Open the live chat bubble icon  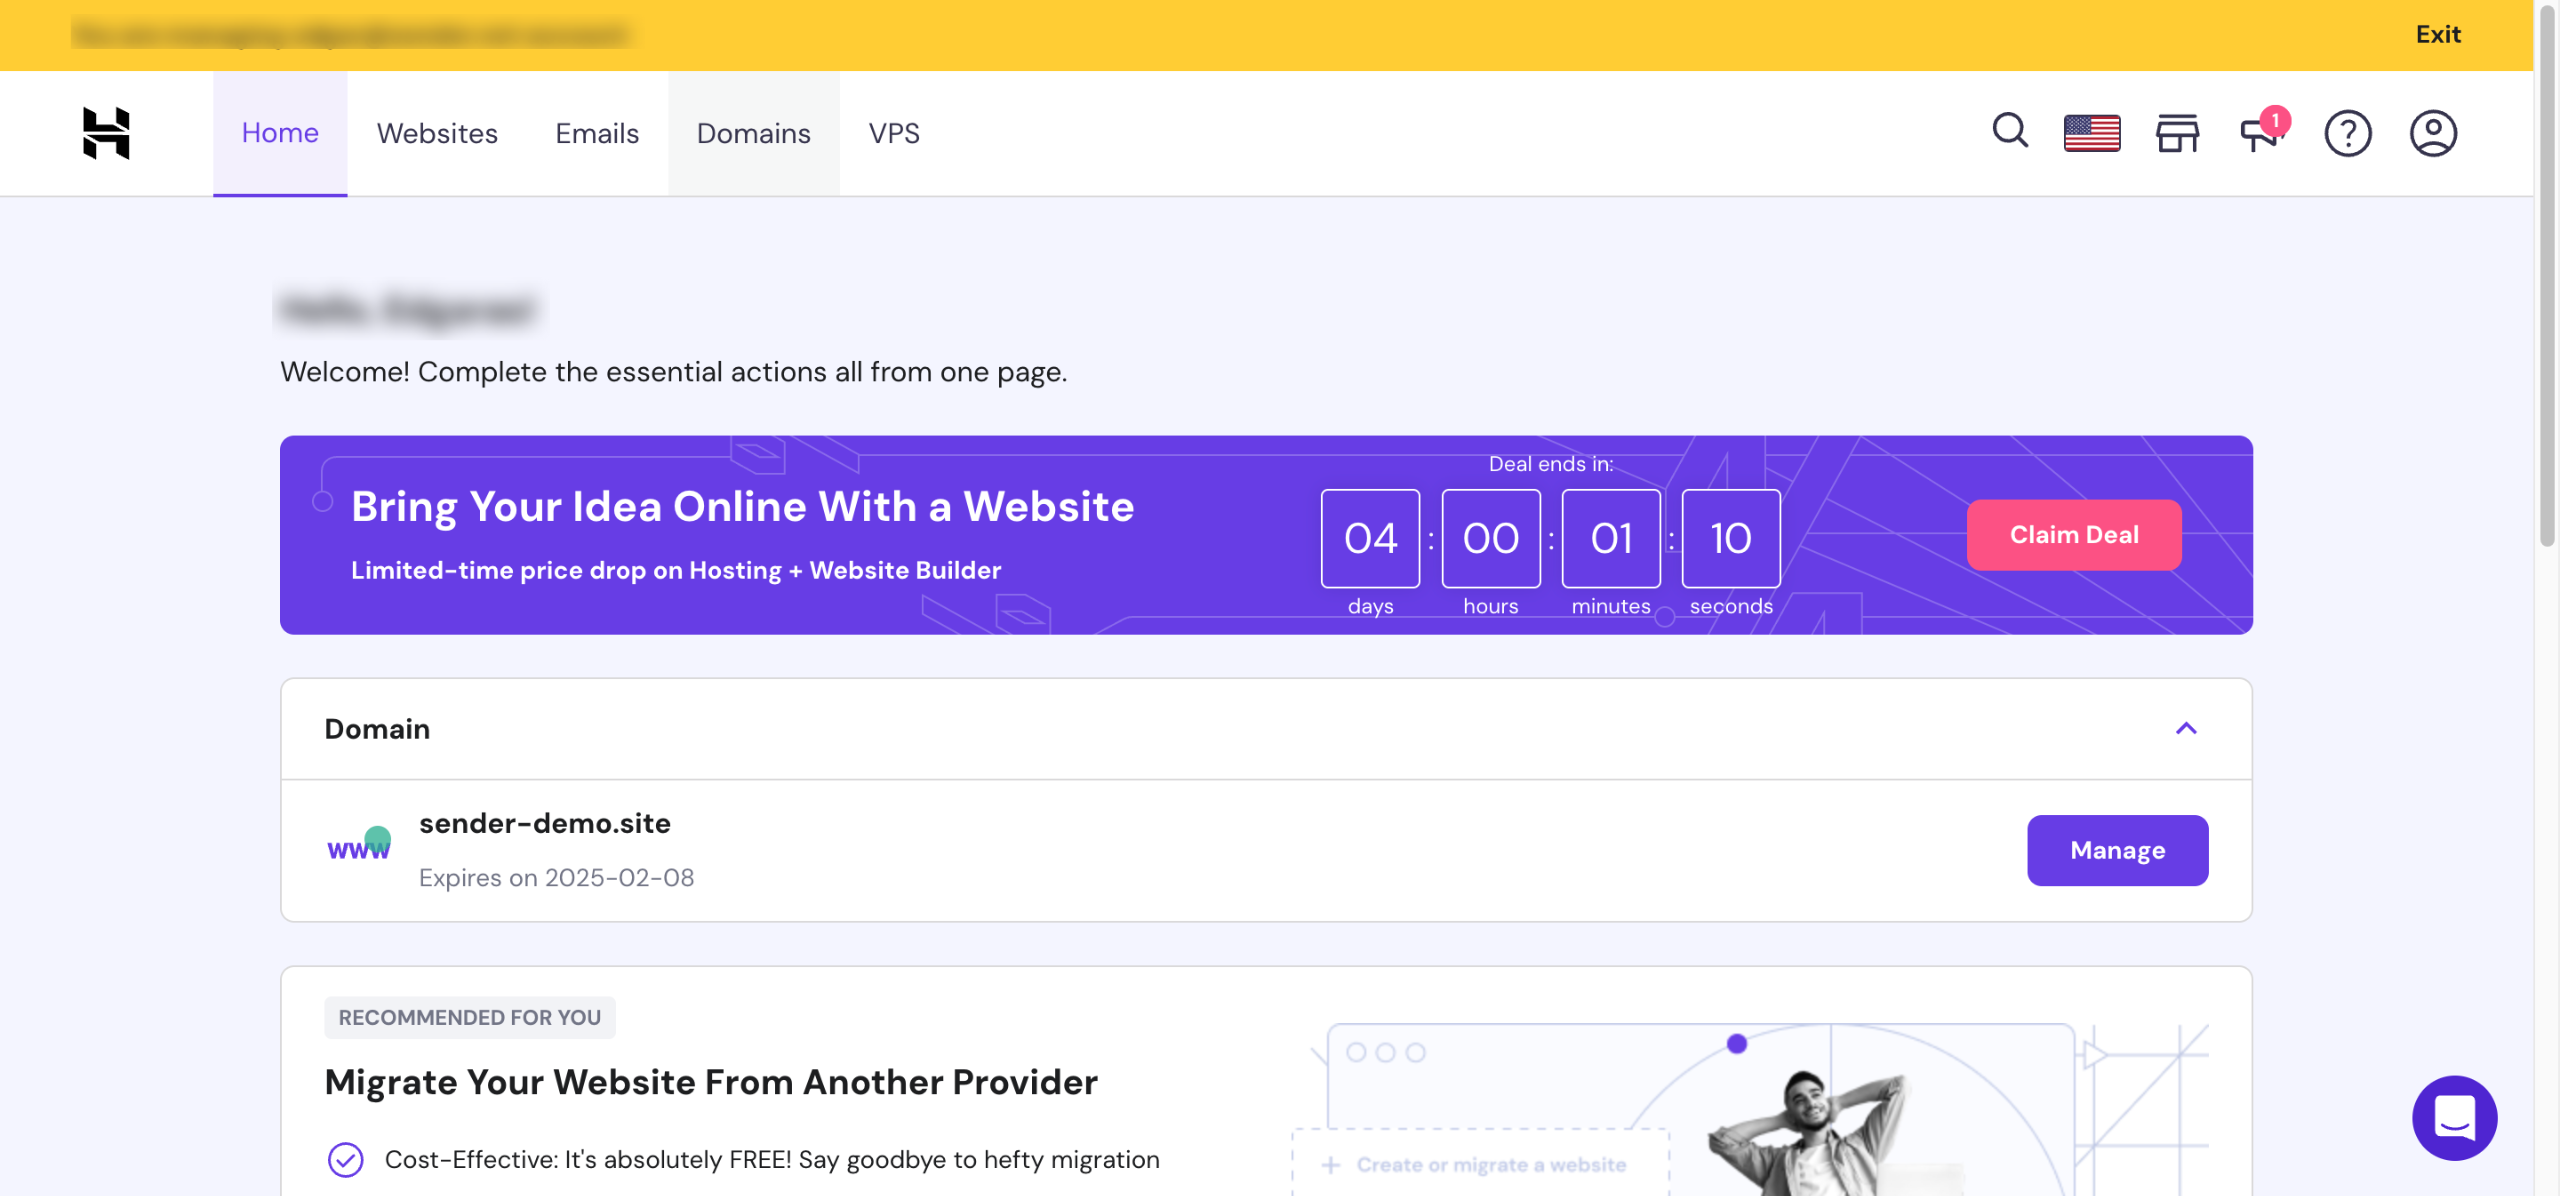click(2454, 1117)
